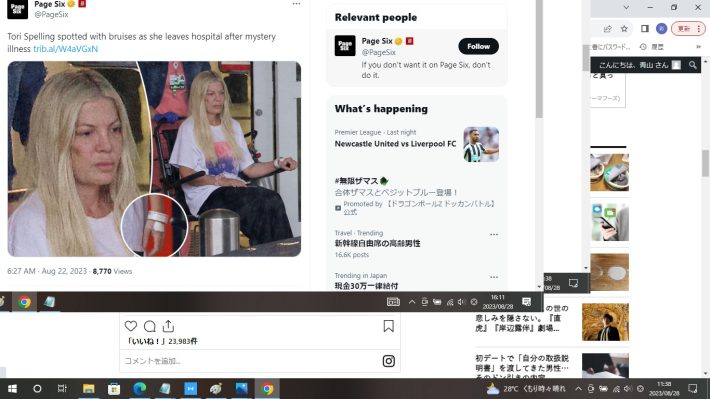Bookmark the page with the Chrome star icon
Image resolution: width=710 pixels, height=399 pixels.
pyautogui.click(x=624, y=29)
